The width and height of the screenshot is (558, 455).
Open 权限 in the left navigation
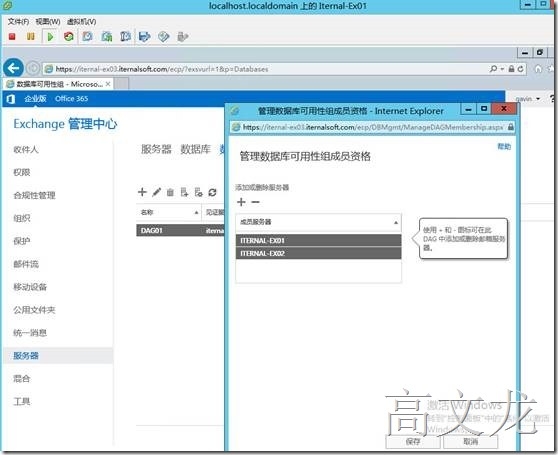22,172
